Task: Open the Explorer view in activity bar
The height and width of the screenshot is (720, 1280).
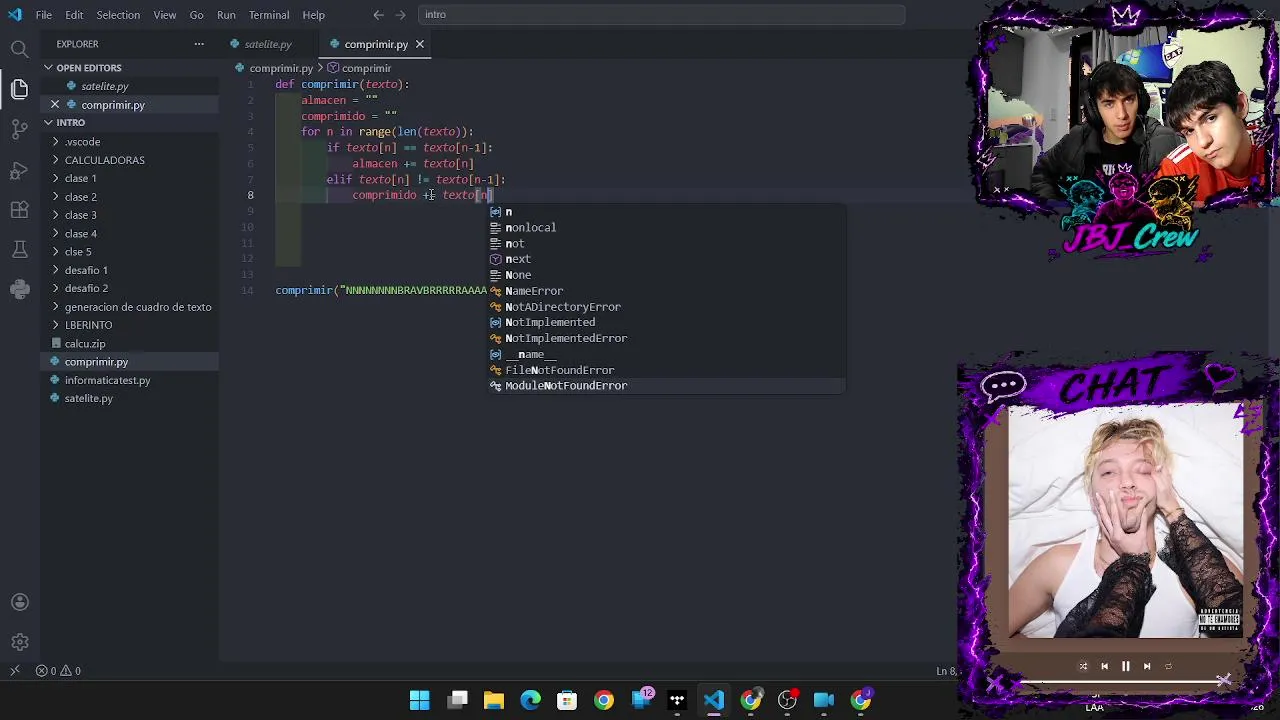Action: pos(19,89)
